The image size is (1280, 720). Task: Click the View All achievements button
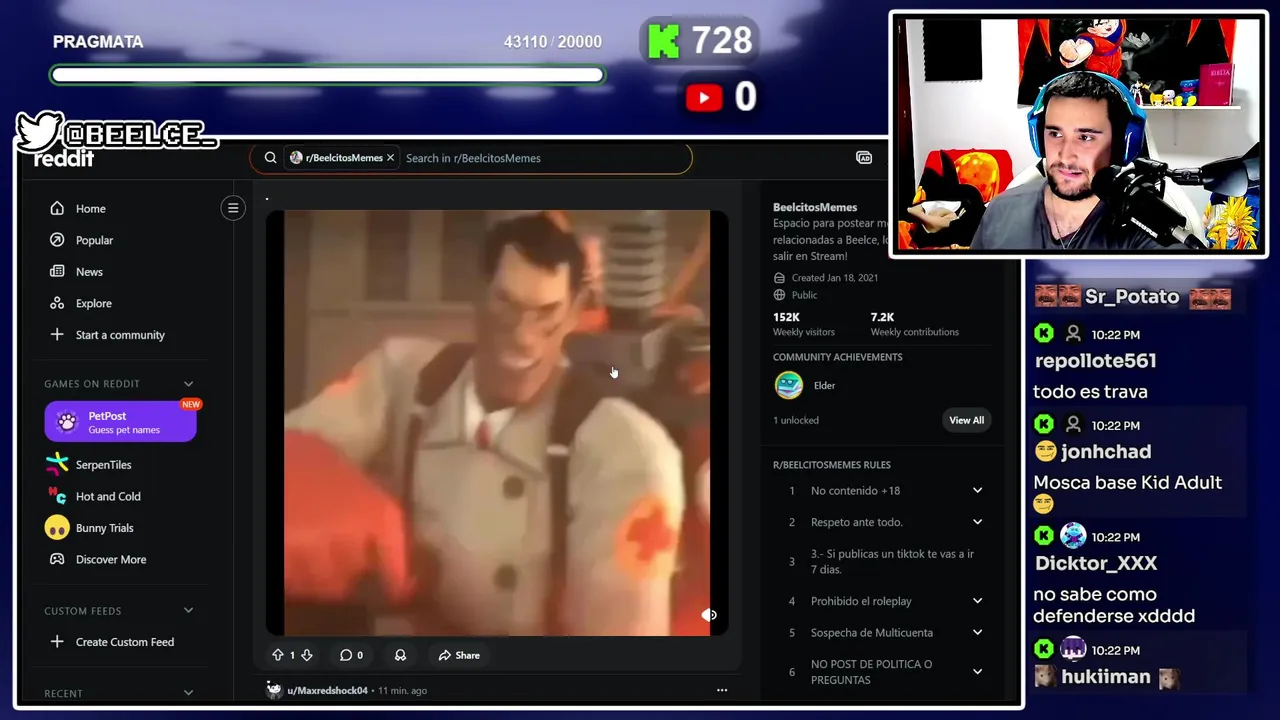pos(966,420)
